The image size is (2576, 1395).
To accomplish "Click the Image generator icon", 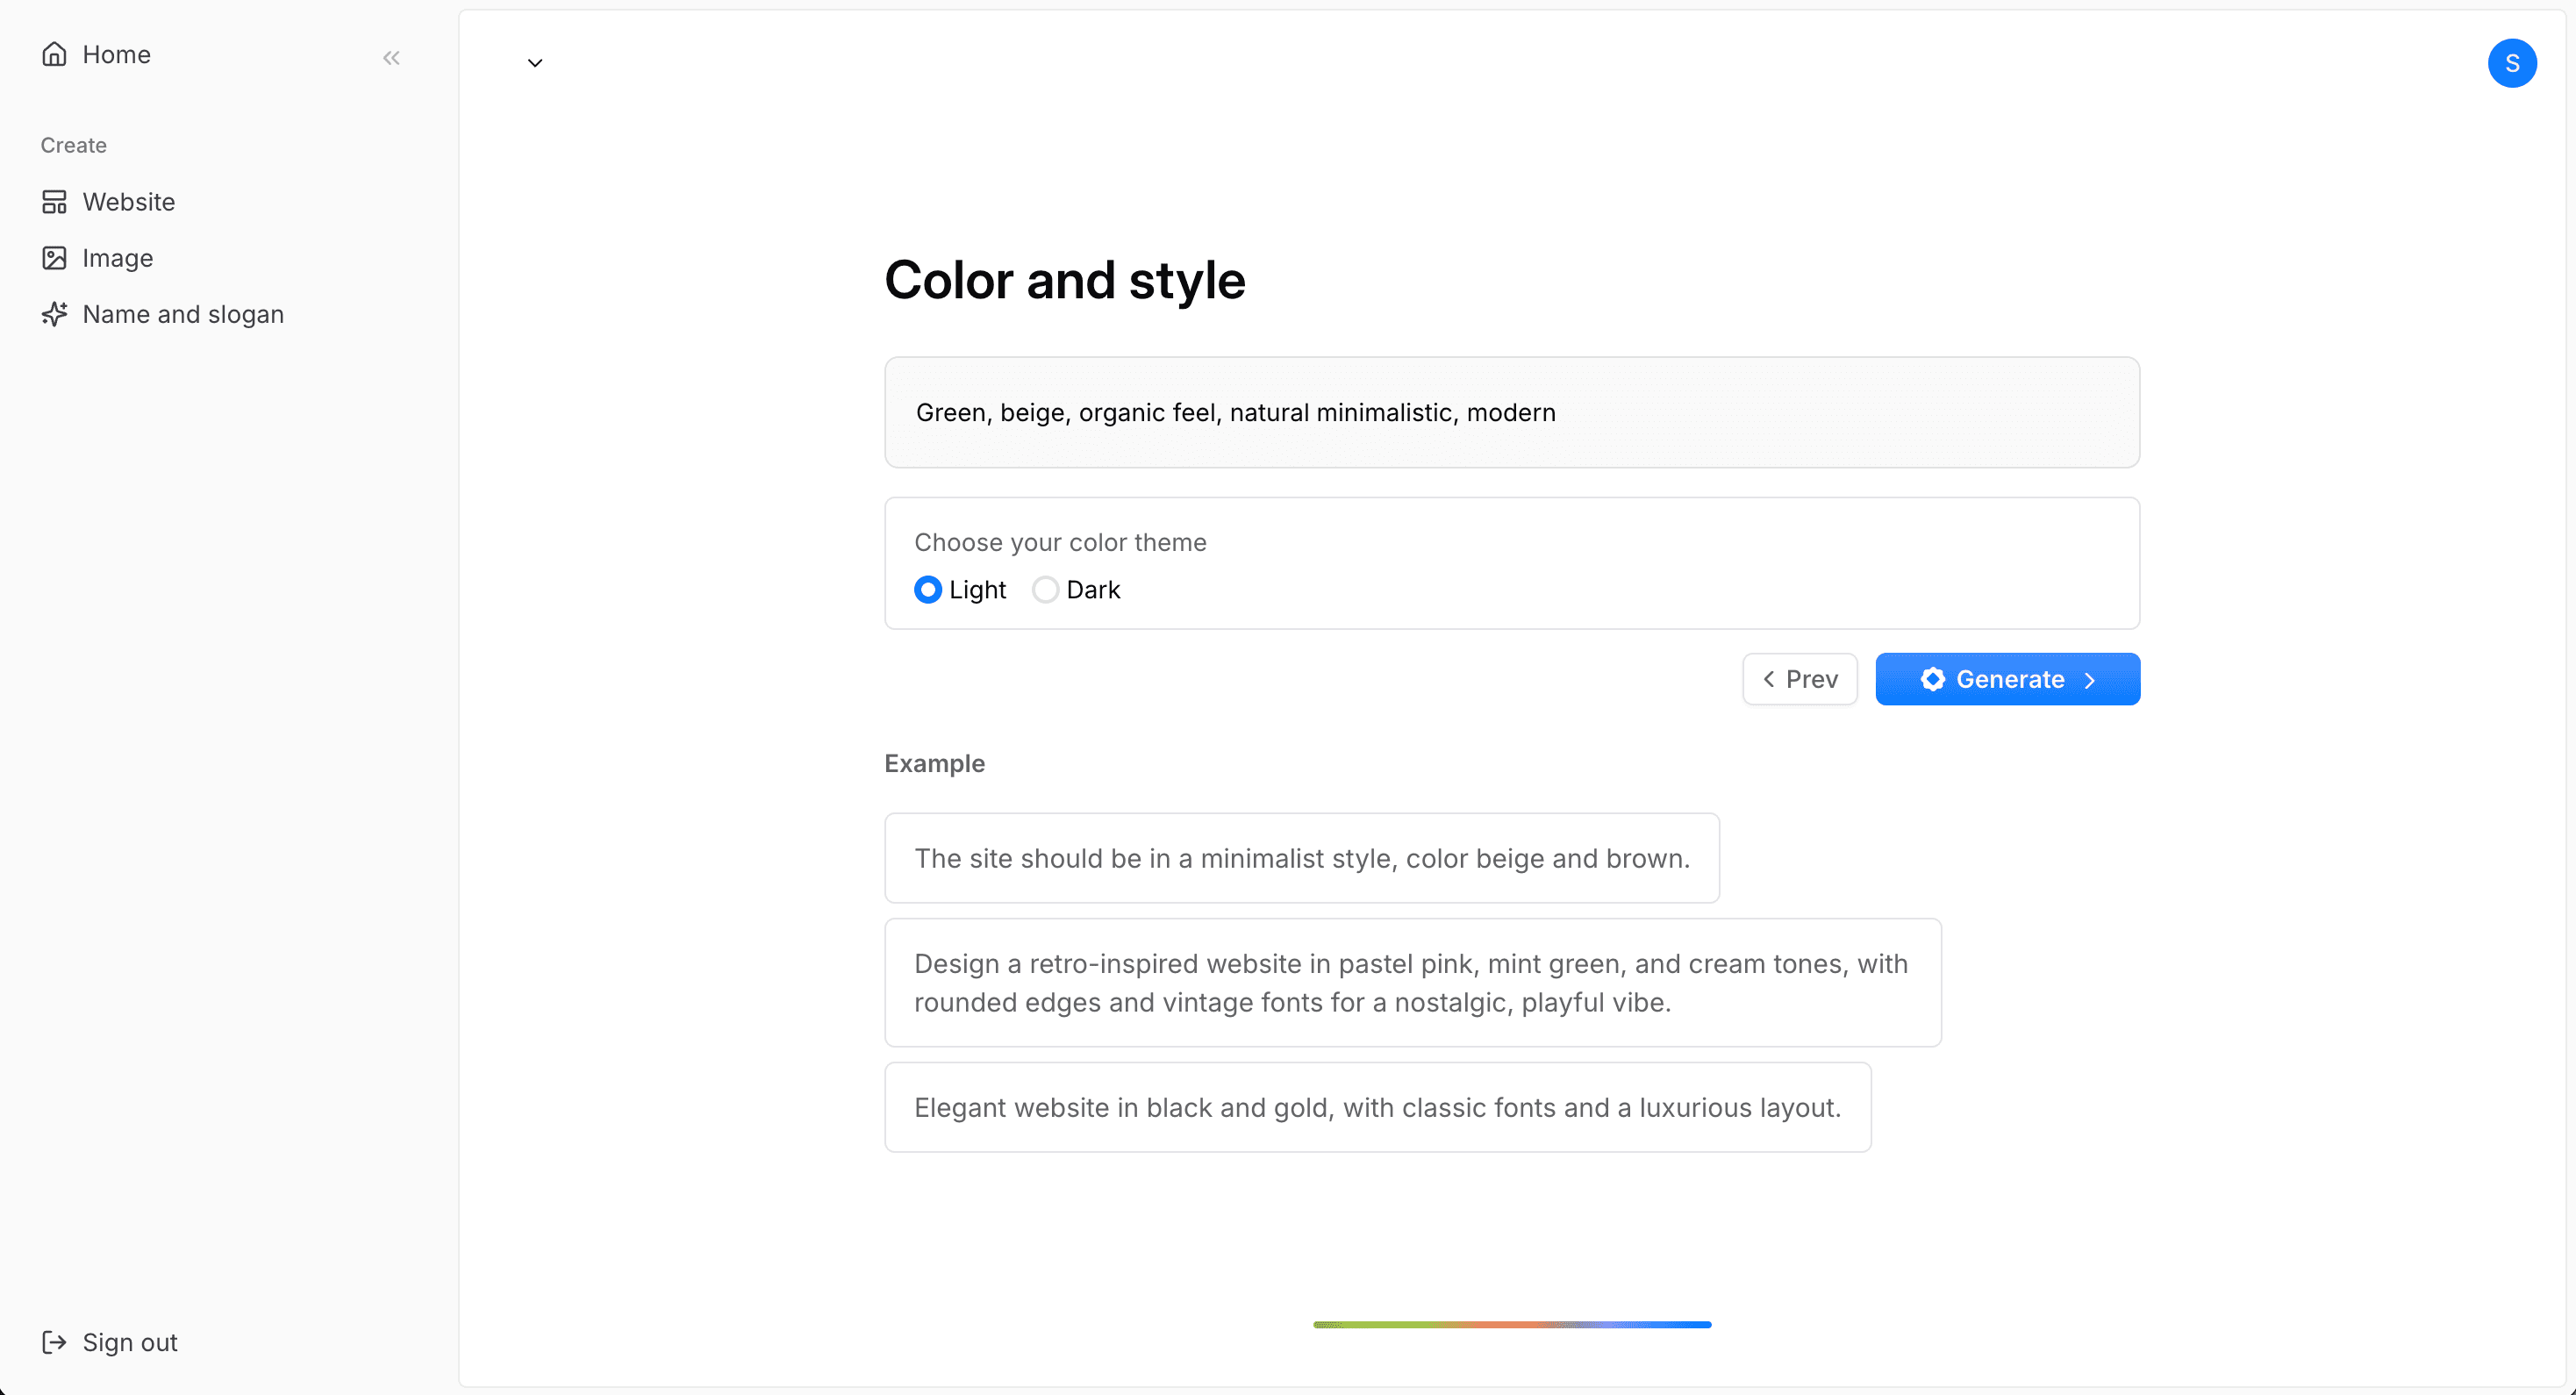I will pyautogui.click(x=55, y=257).
